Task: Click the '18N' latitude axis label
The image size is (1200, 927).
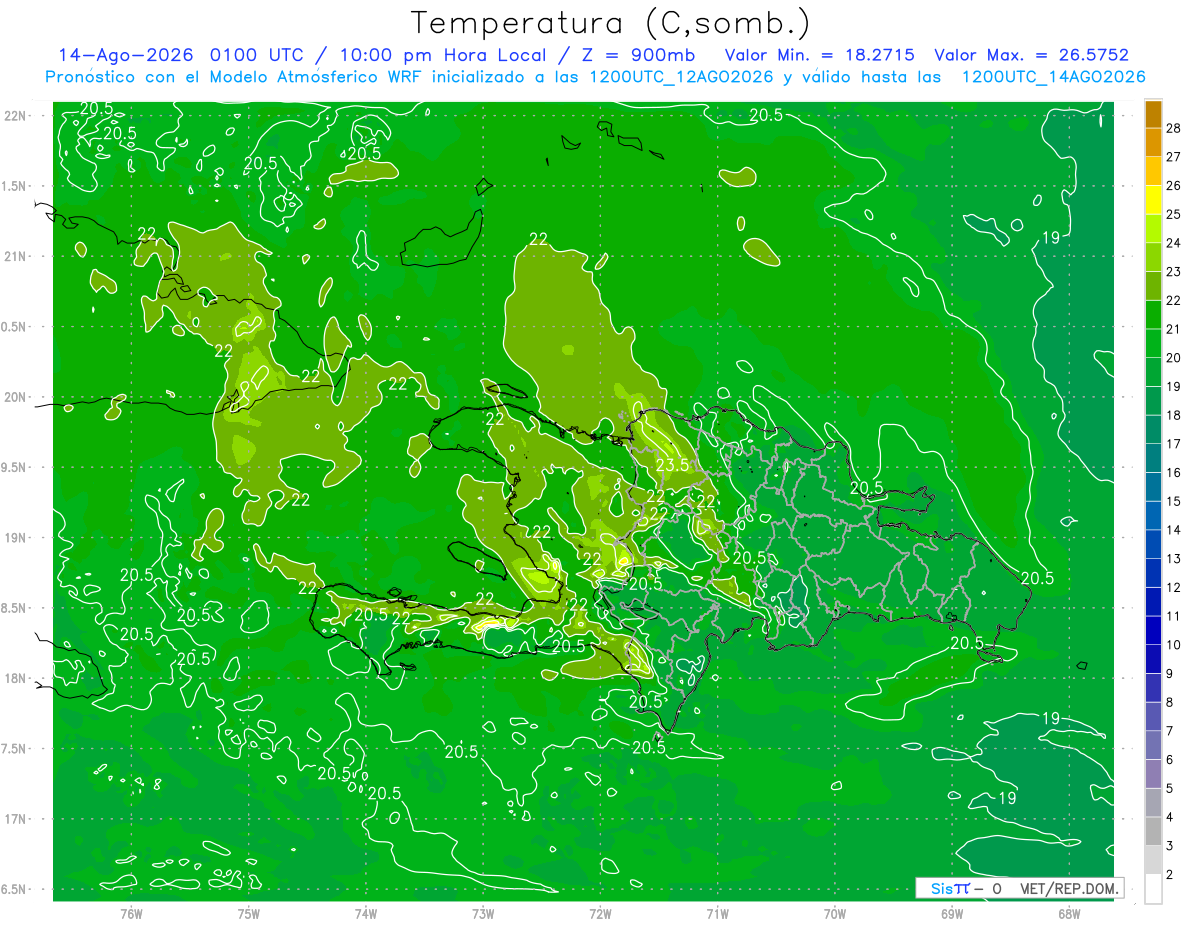Action: [16, 679]
